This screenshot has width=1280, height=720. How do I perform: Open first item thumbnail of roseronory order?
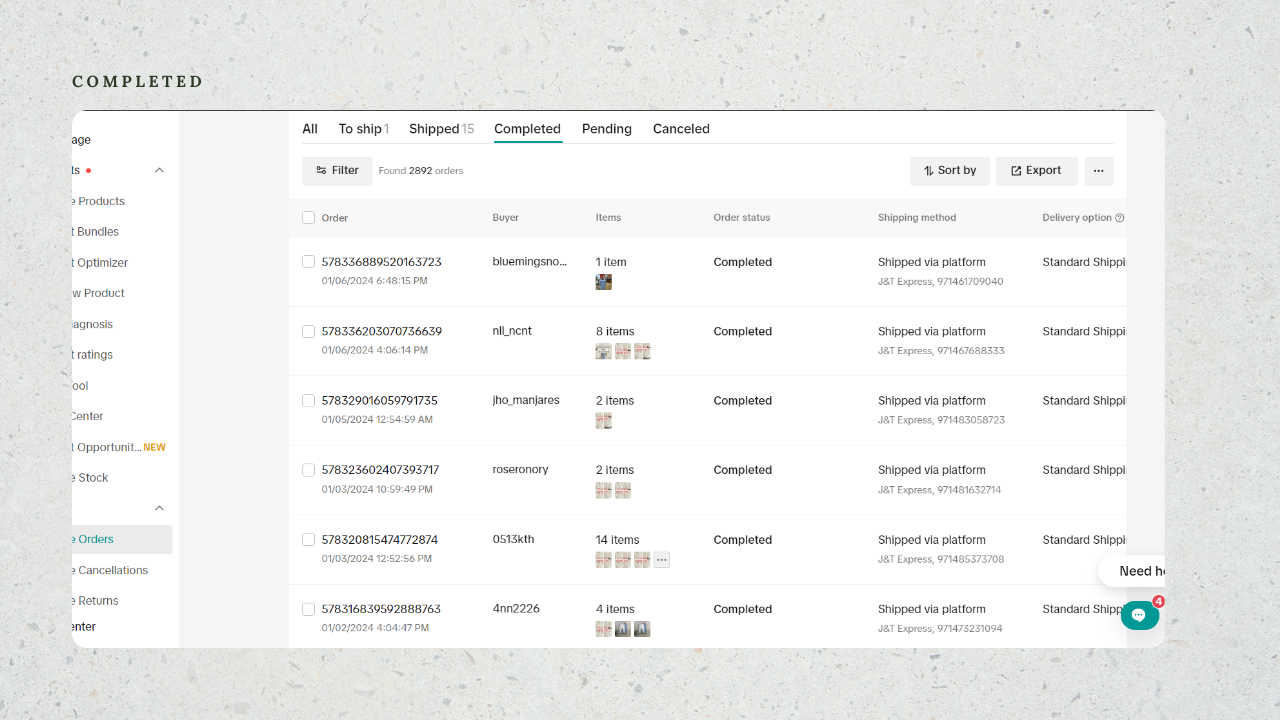click(604, 490)
